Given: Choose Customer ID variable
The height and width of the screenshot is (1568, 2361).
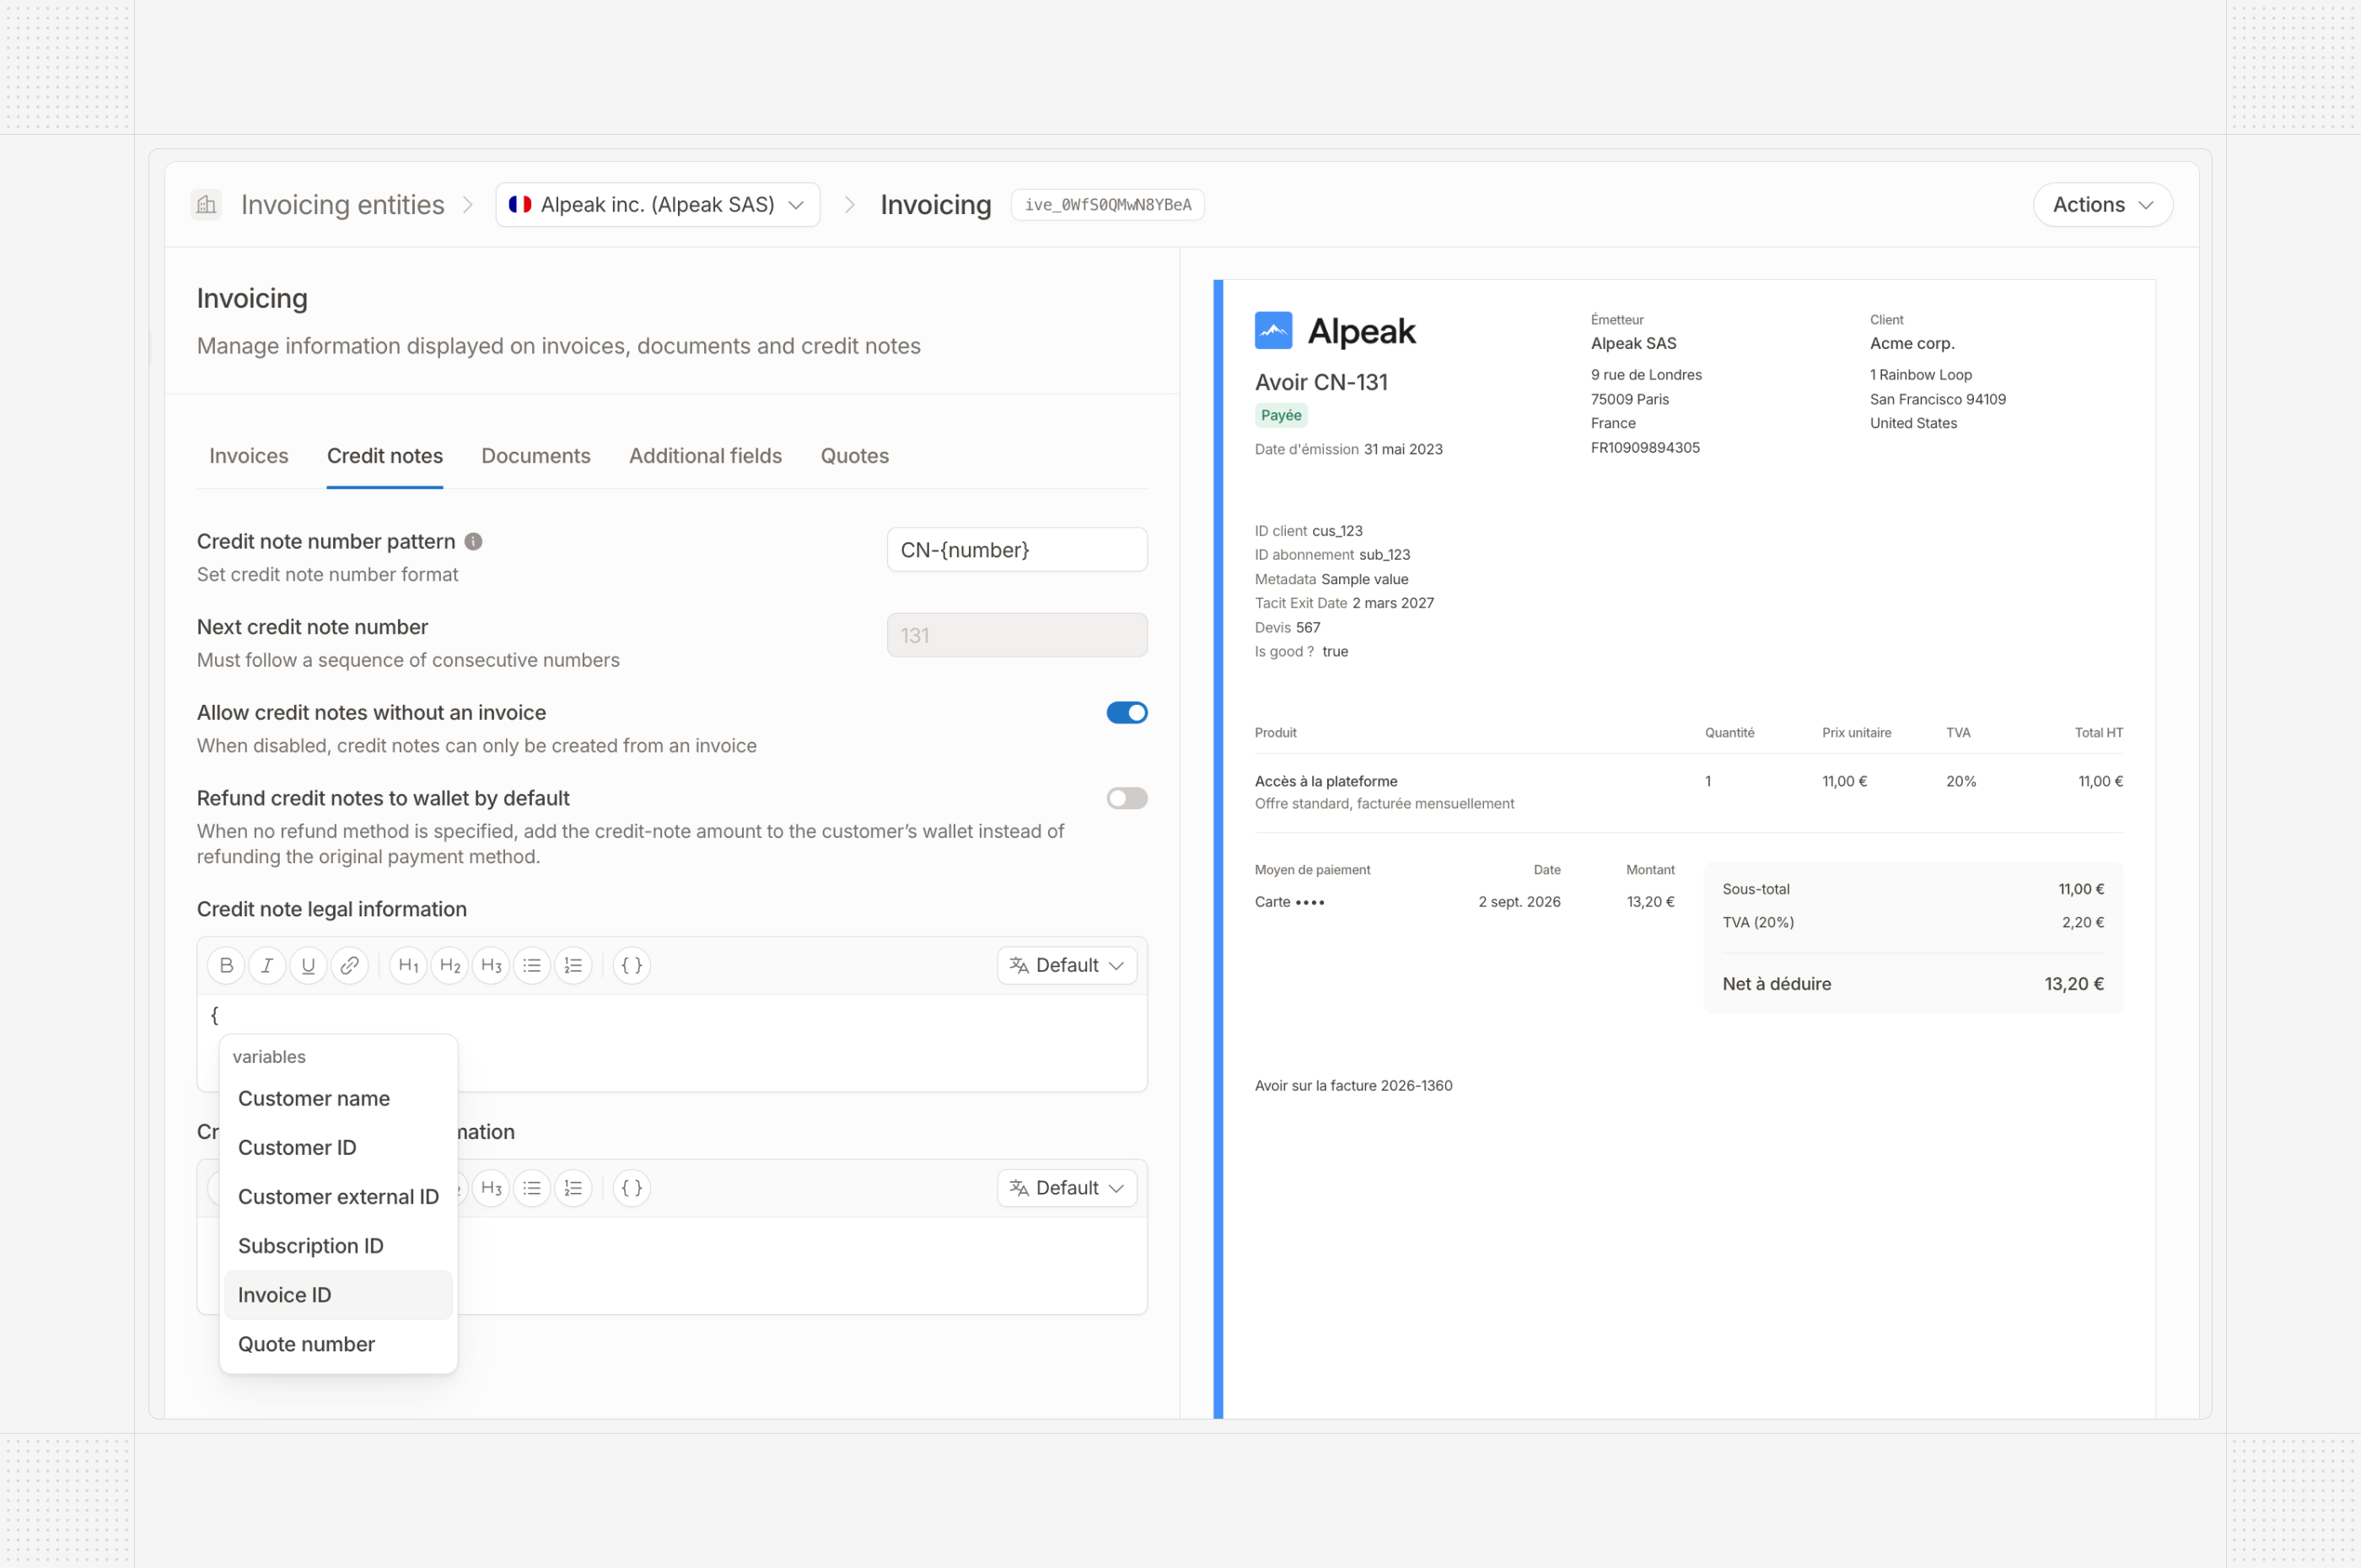Looking at the screenshot, I should 338,1147.
